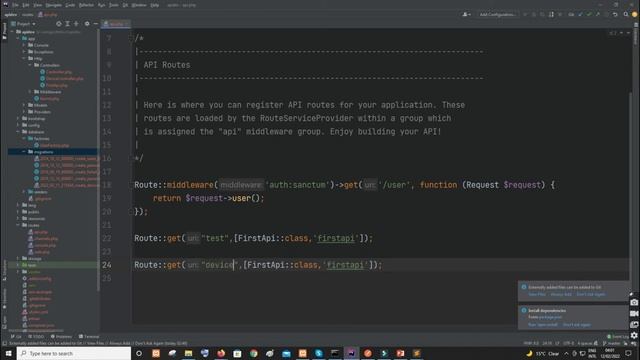
Task: Collapse the app folder in project tree
Action: click(x=18, y=39)
